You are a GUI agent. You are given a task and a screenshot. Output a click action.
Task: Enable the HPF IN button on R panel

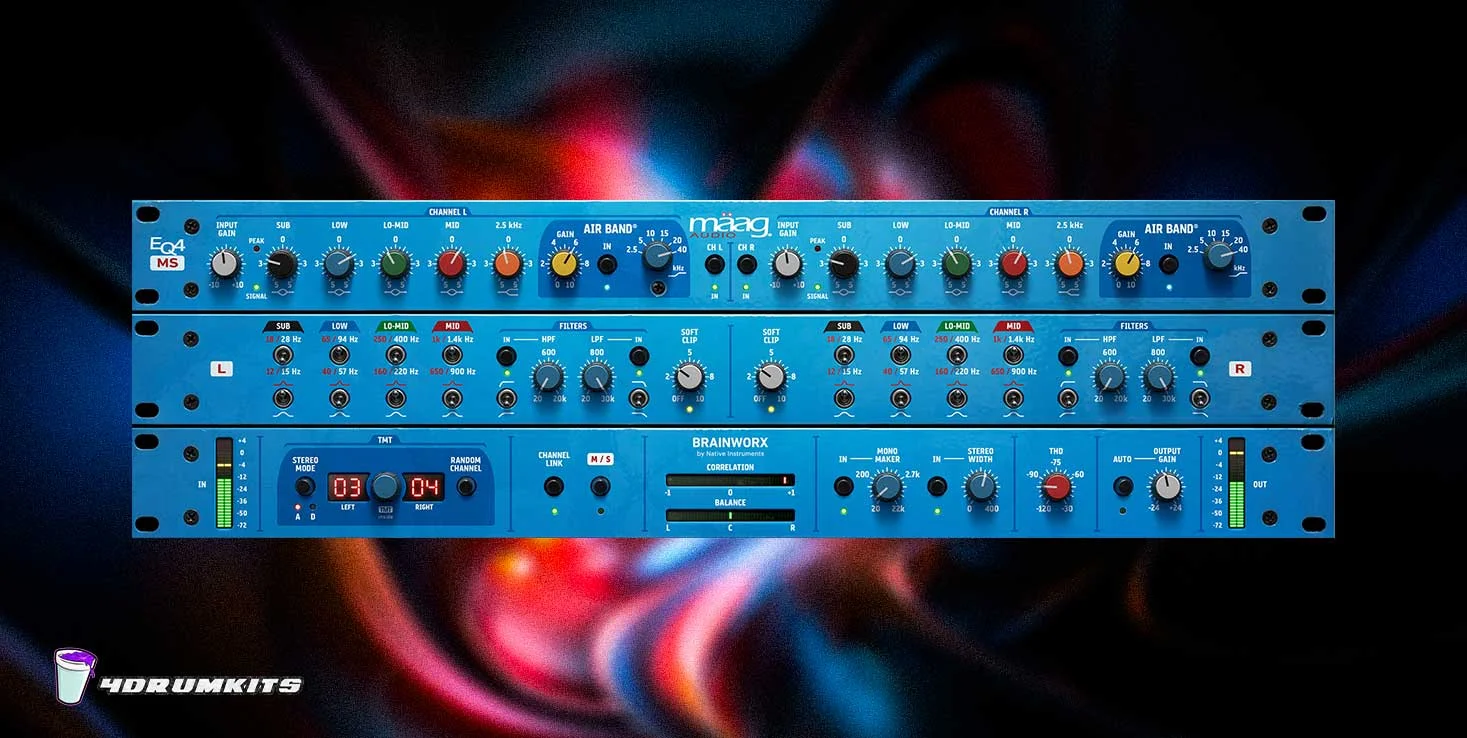point(1068,356)
